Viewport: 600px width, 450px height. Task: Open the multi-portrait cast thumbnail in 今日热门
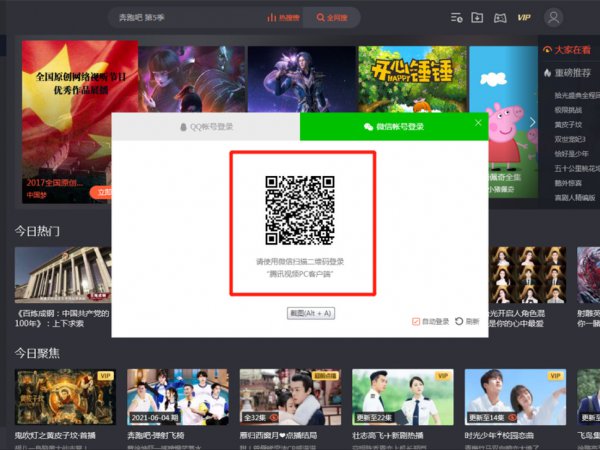tap(527, 275)
